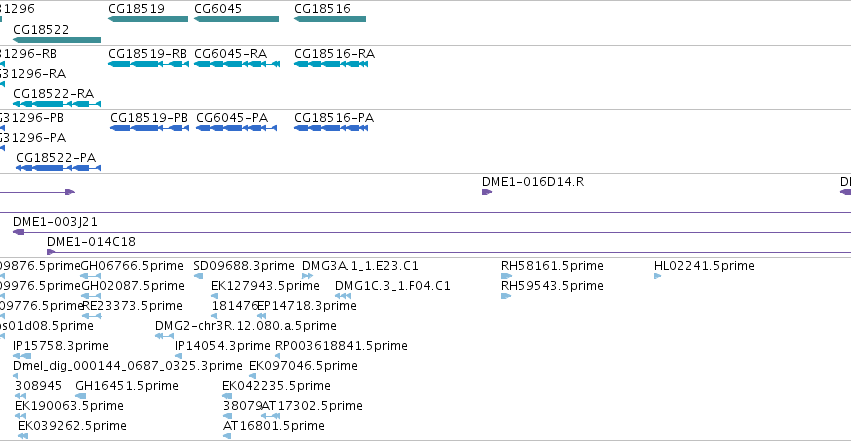Select the HL02241.5prime EST arrow
The width and height of the screenshot is (851, 441).
tap(657, 276)
